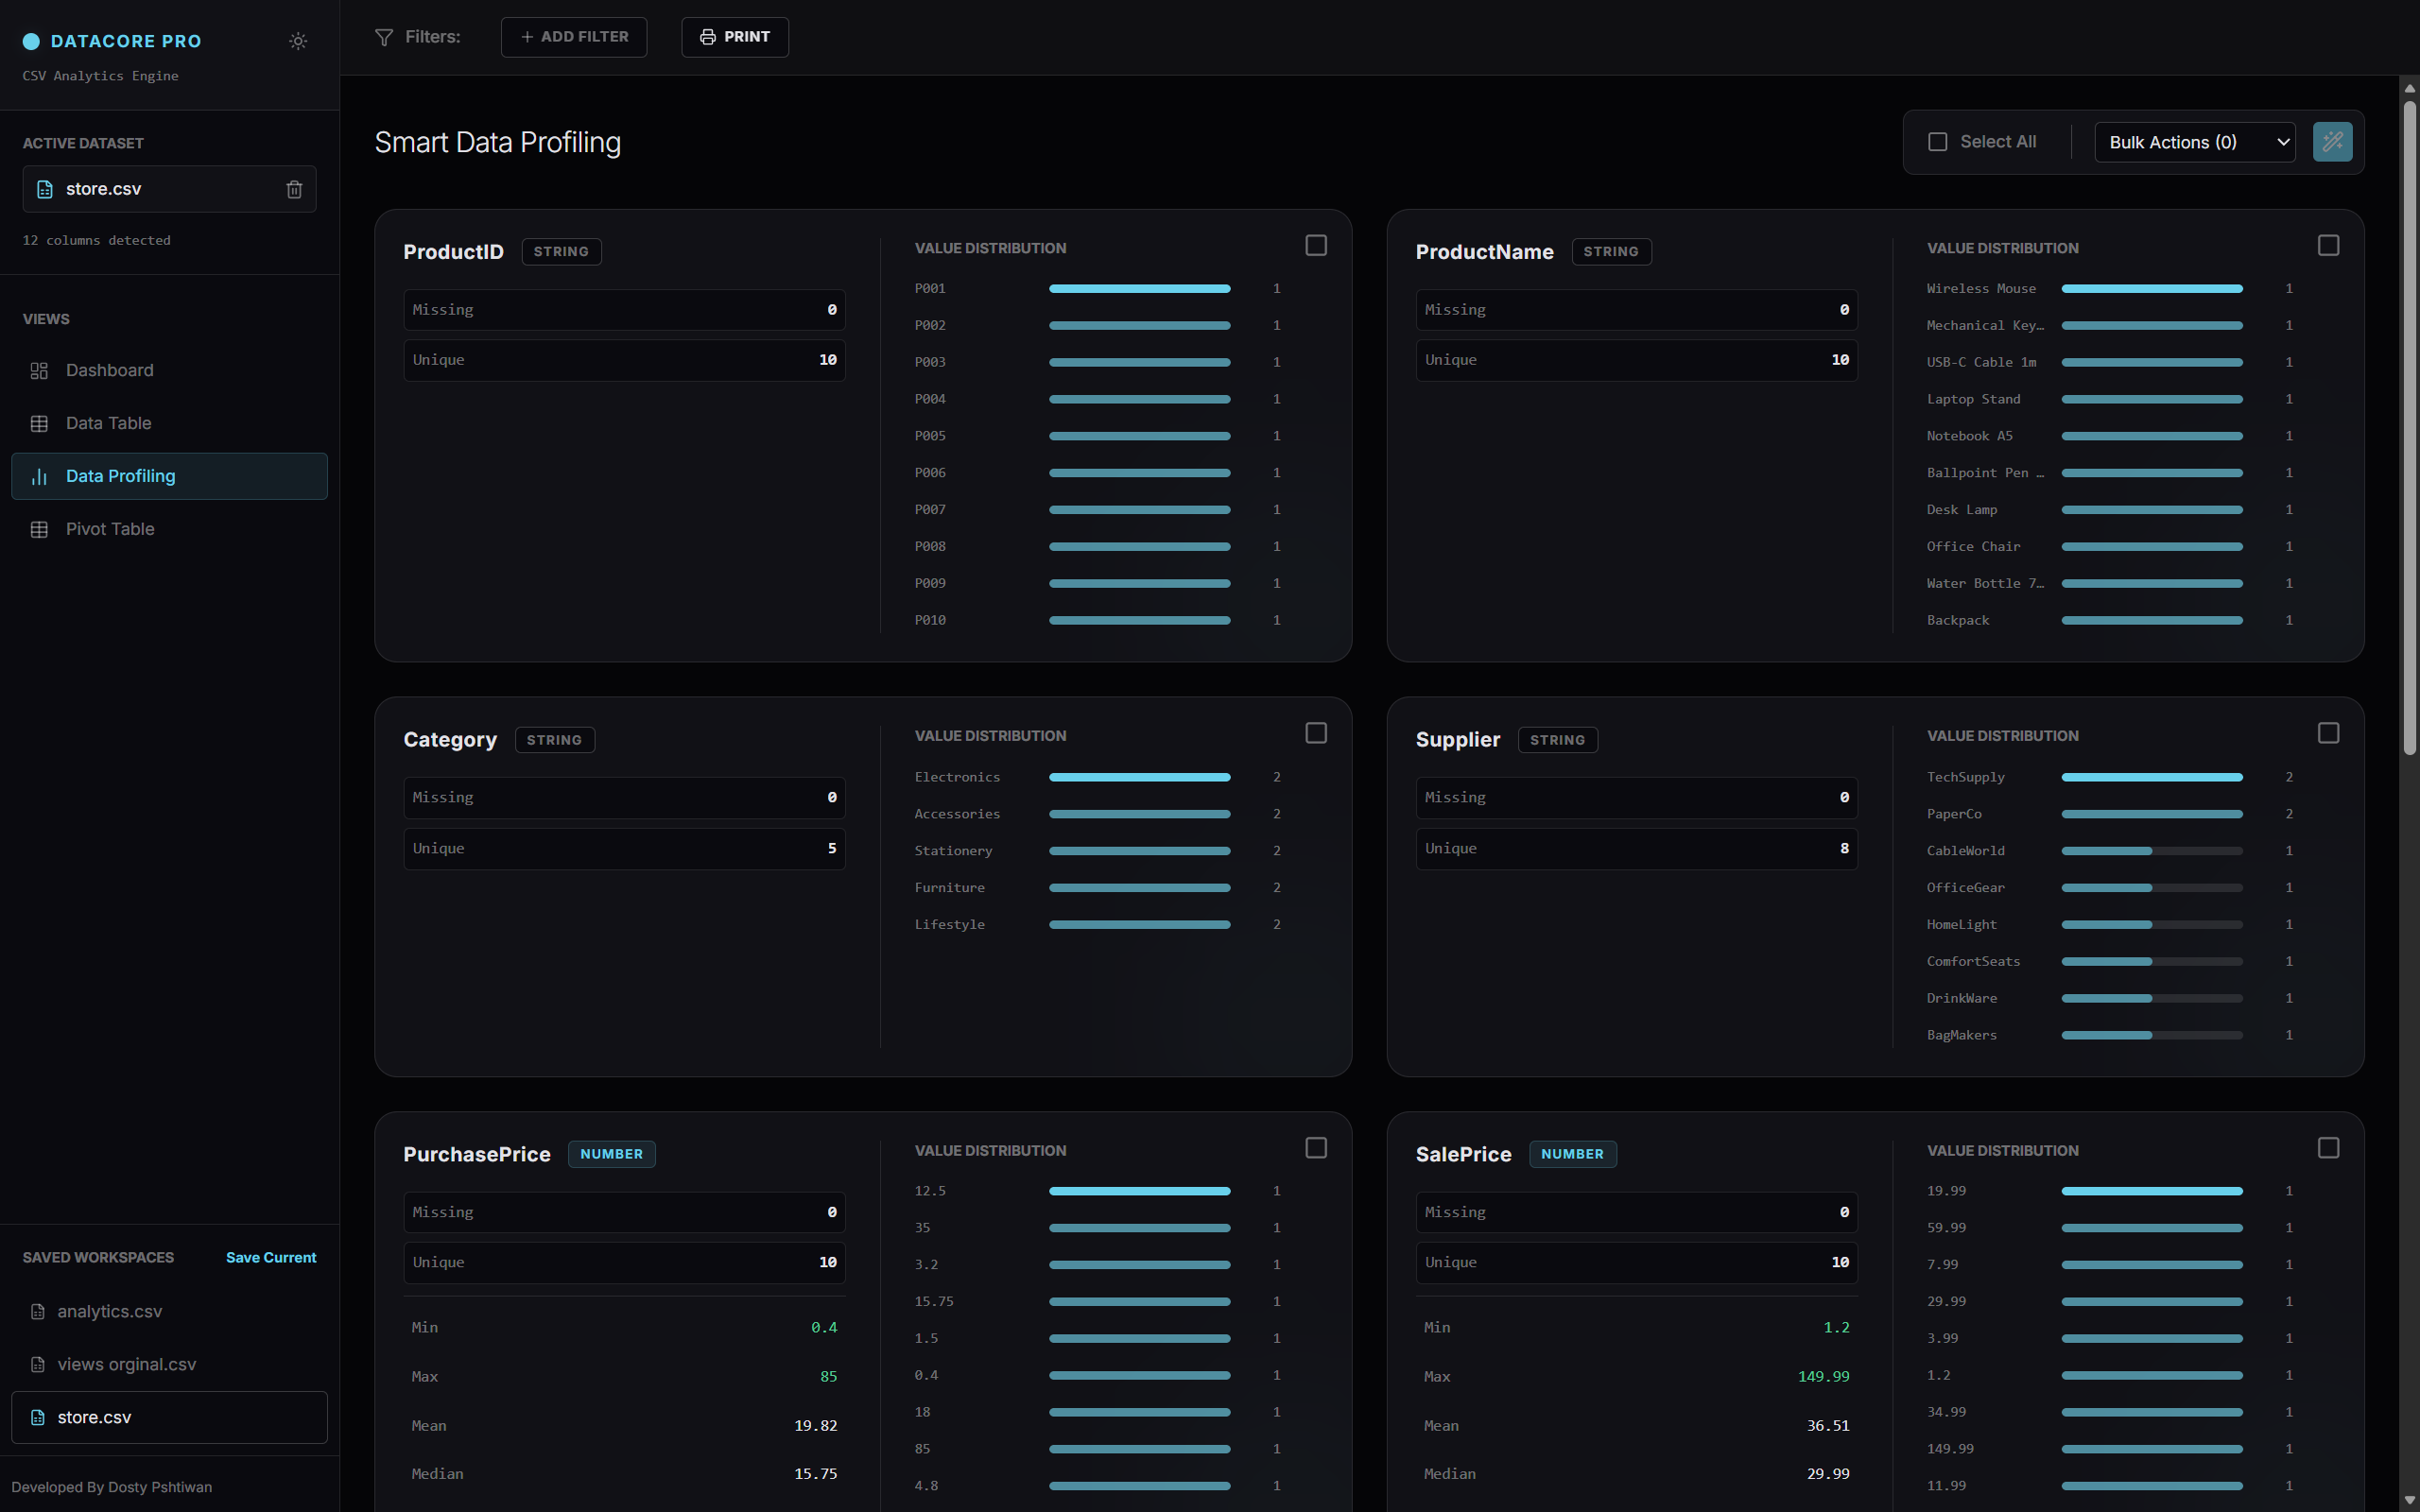Click the file icon beside analytics.csv
Screen dimensions: 2420x1512
click(38, 1312)
